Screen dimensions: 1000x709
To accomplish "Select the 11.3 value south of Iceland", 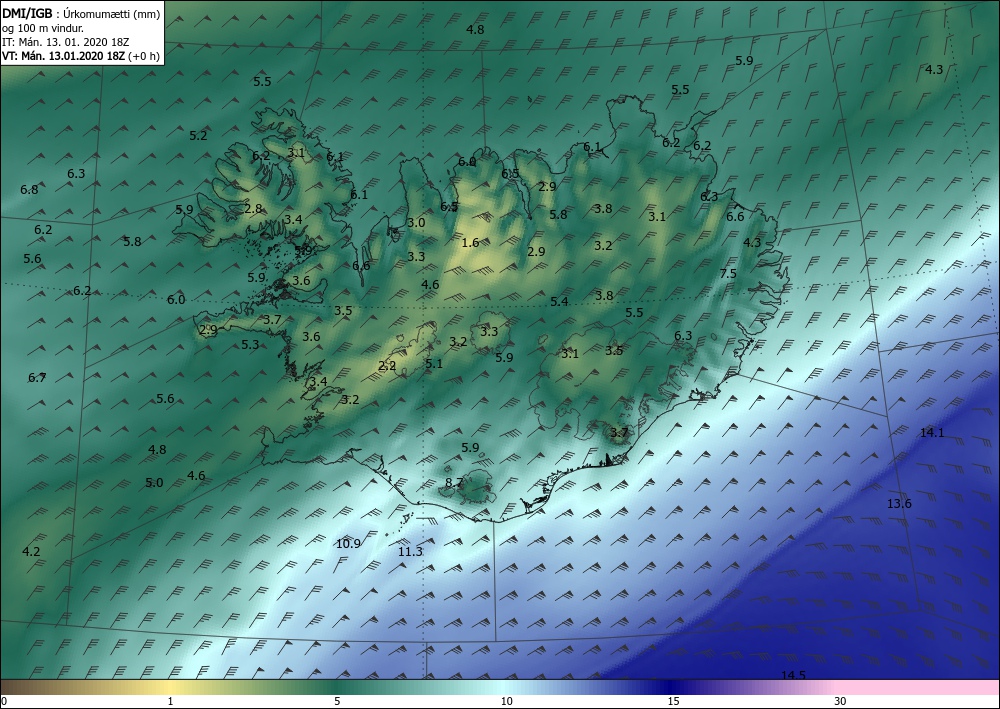I will 410,552.
